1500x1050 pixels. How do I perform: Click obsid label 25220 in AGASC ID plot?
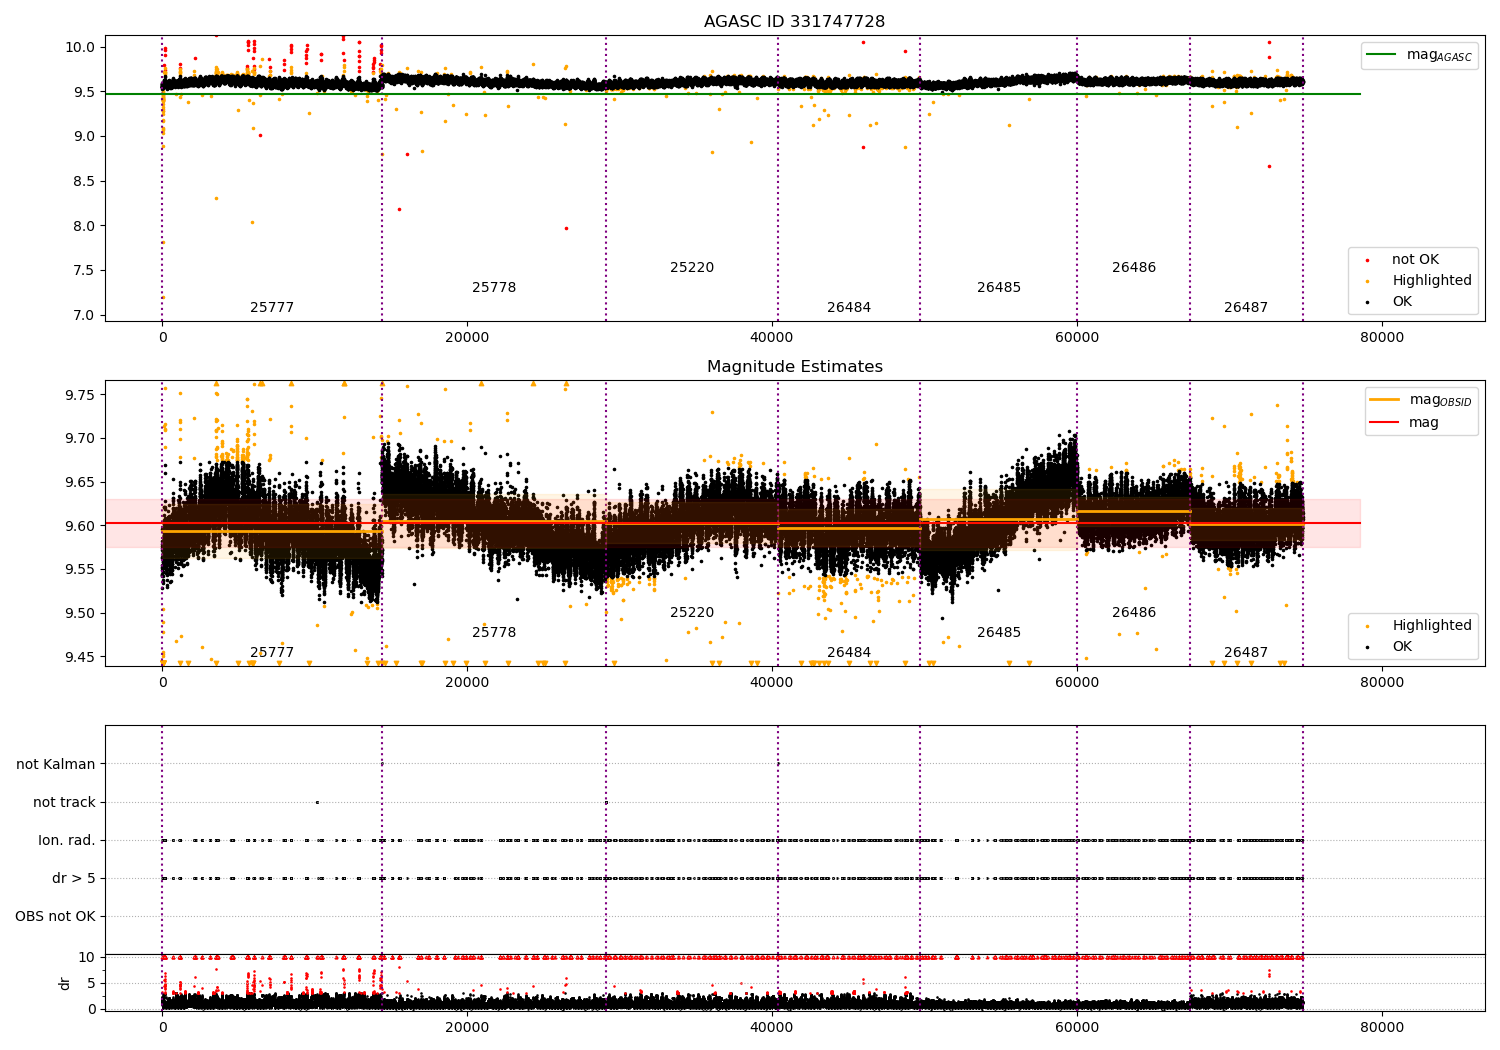coord(692,268)
